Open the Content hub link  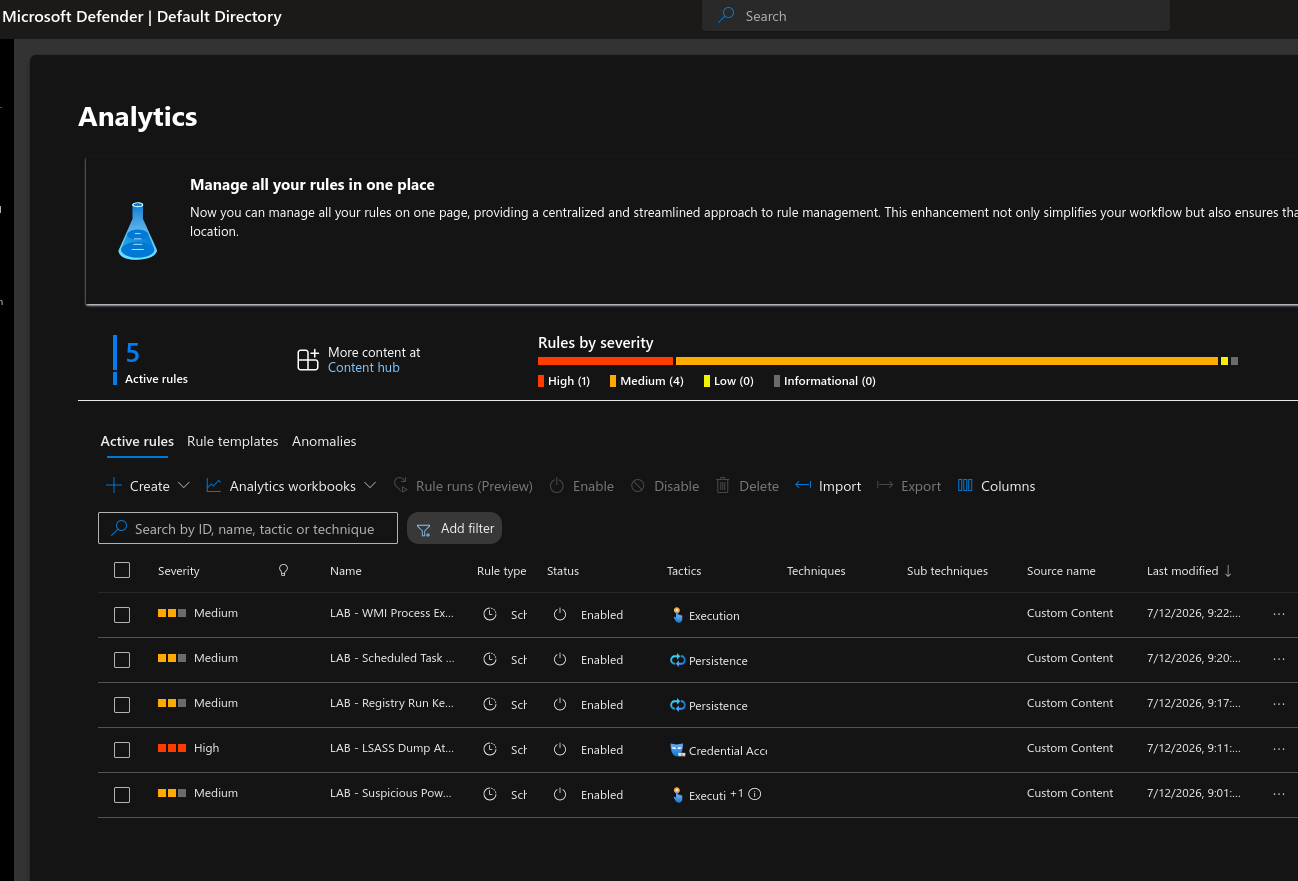tap(364, 368)
